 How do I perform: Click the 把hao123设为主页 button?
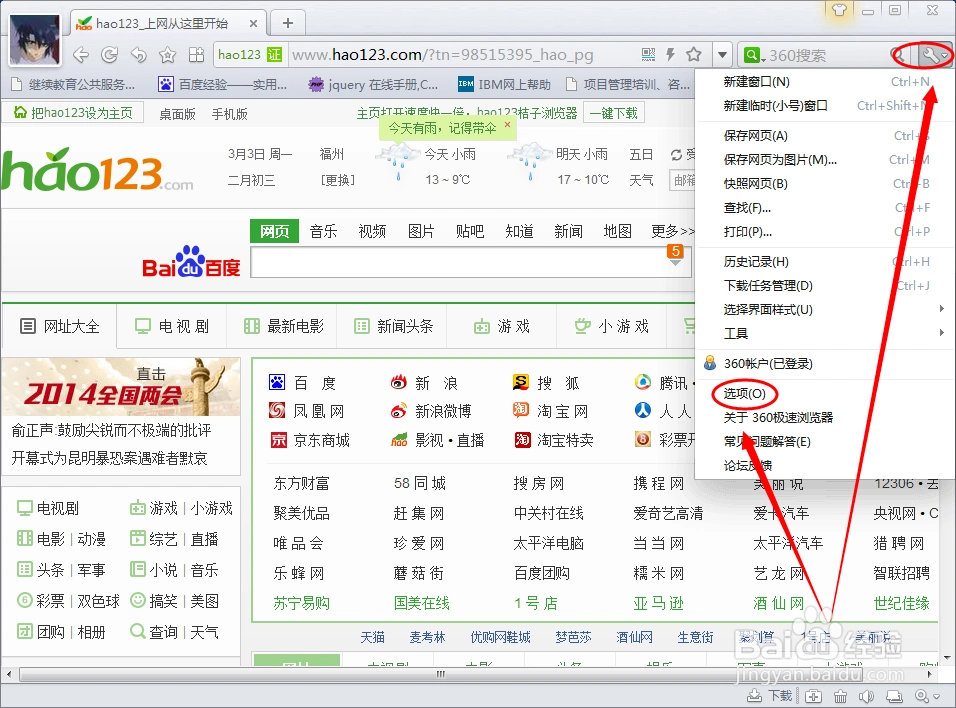(73, 113)
